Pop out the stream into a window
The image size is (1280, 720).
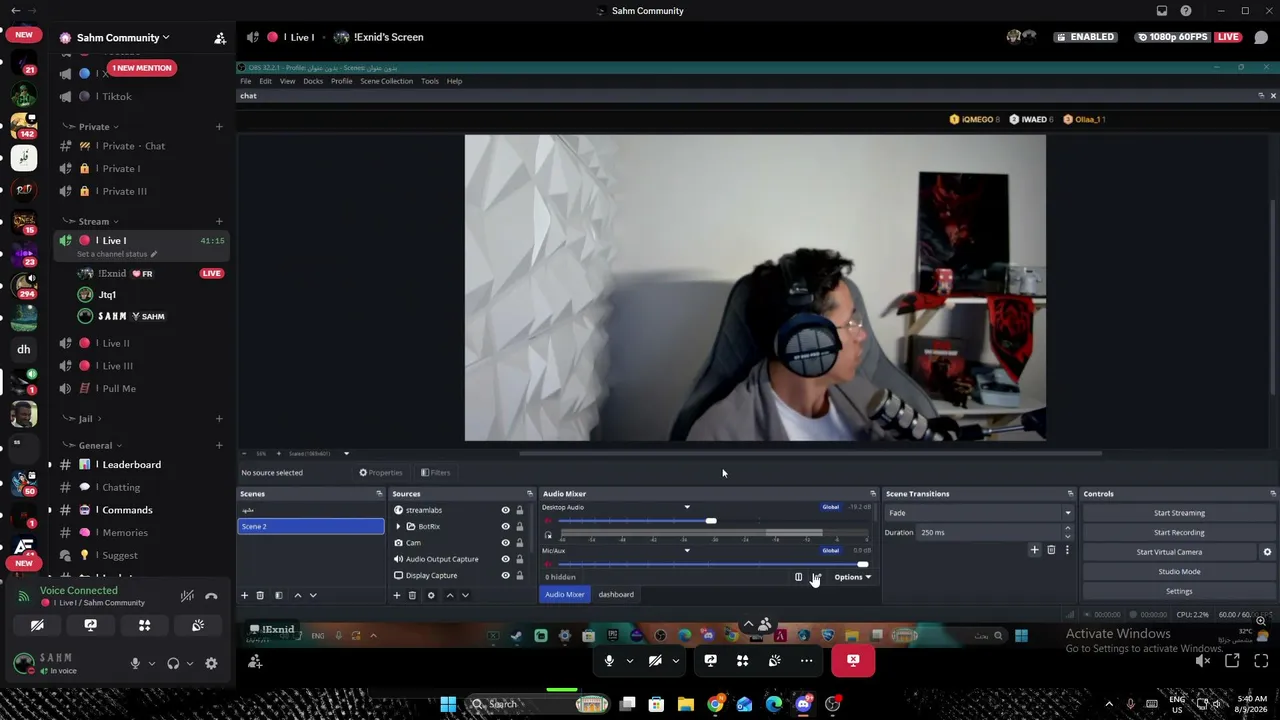click(1232, 660)
